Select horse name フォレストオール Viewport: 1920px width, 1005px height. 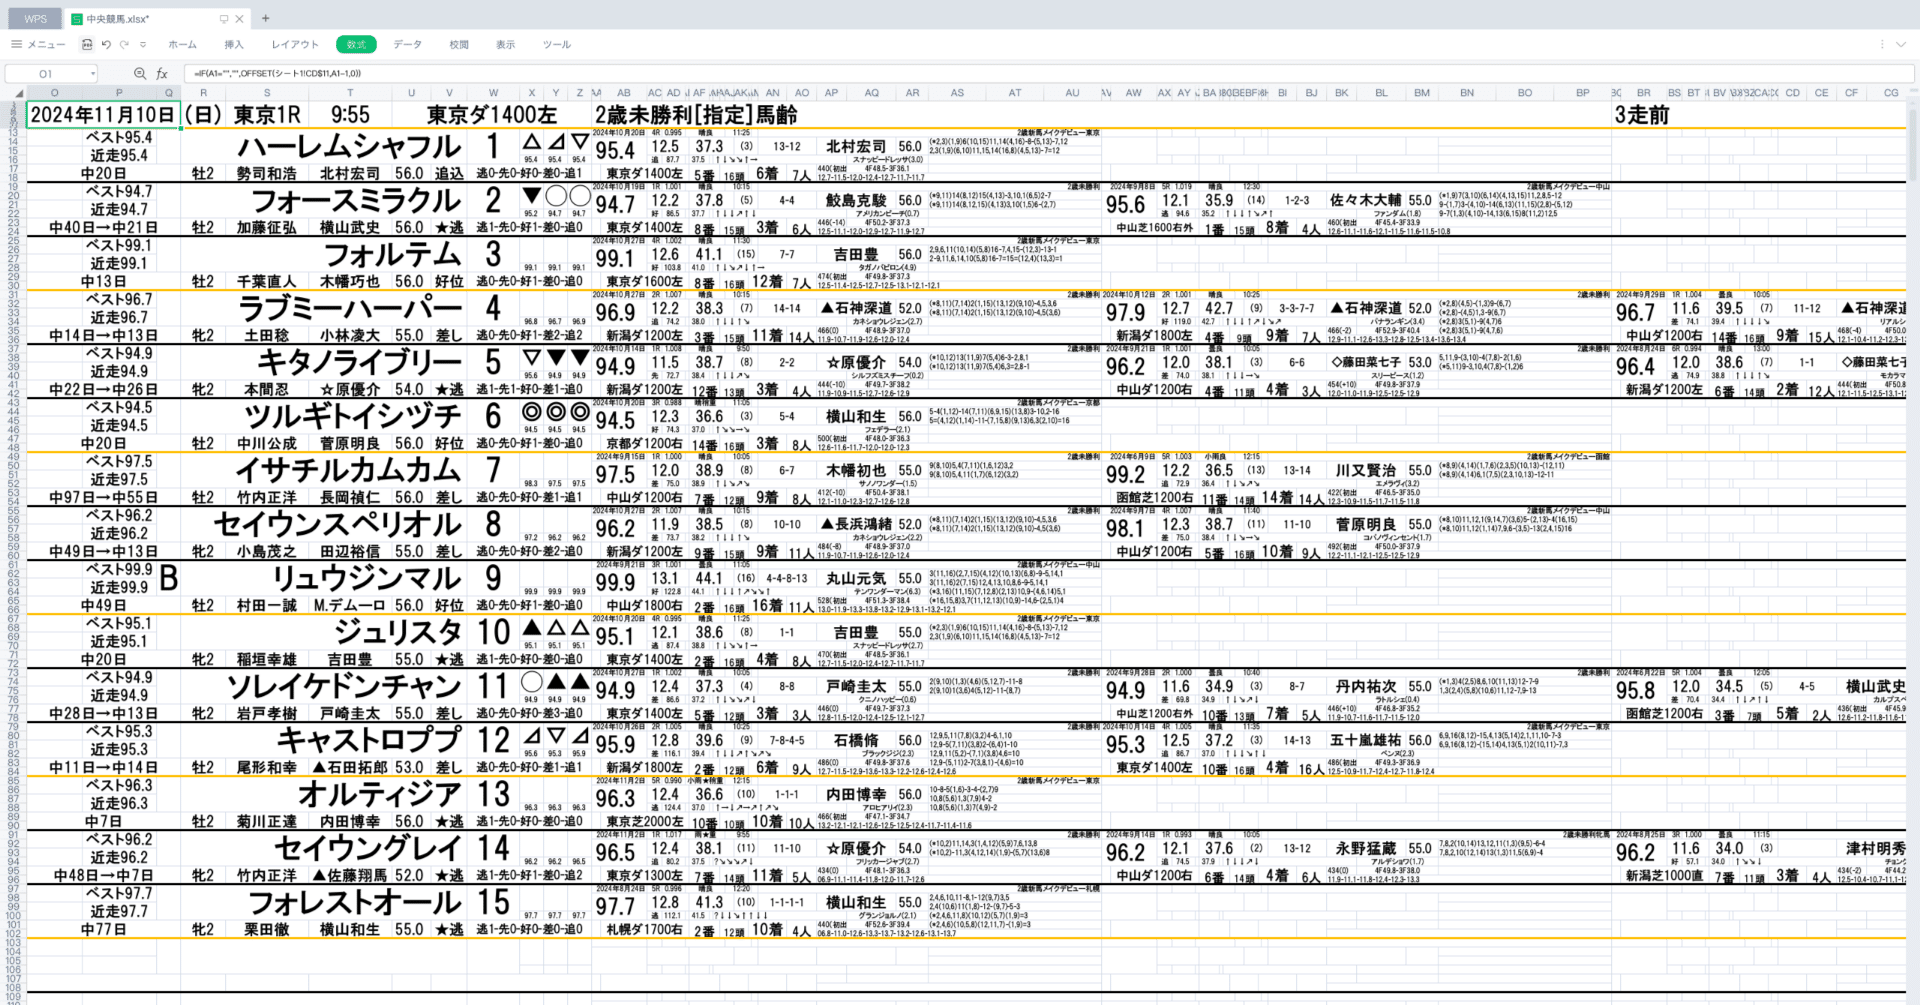(355, 902)
